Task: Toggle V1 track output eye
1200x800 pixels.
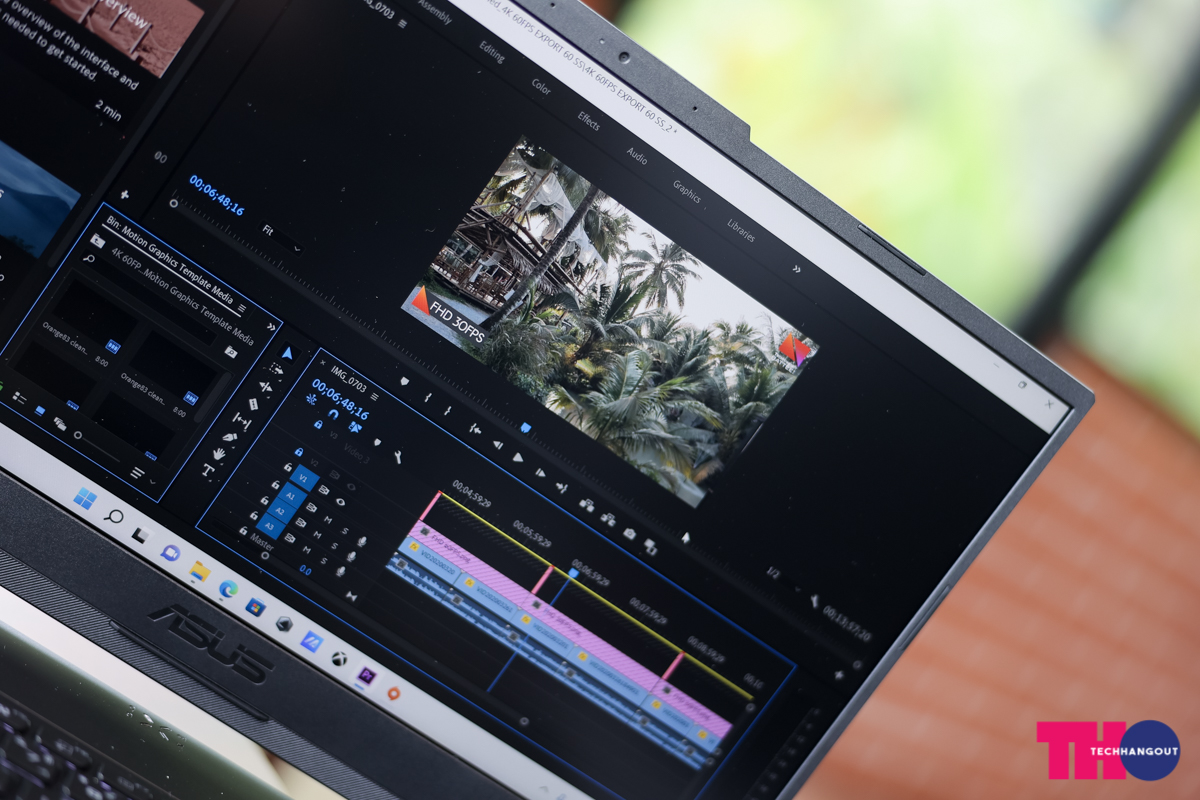Action: (x=340, y=502)
